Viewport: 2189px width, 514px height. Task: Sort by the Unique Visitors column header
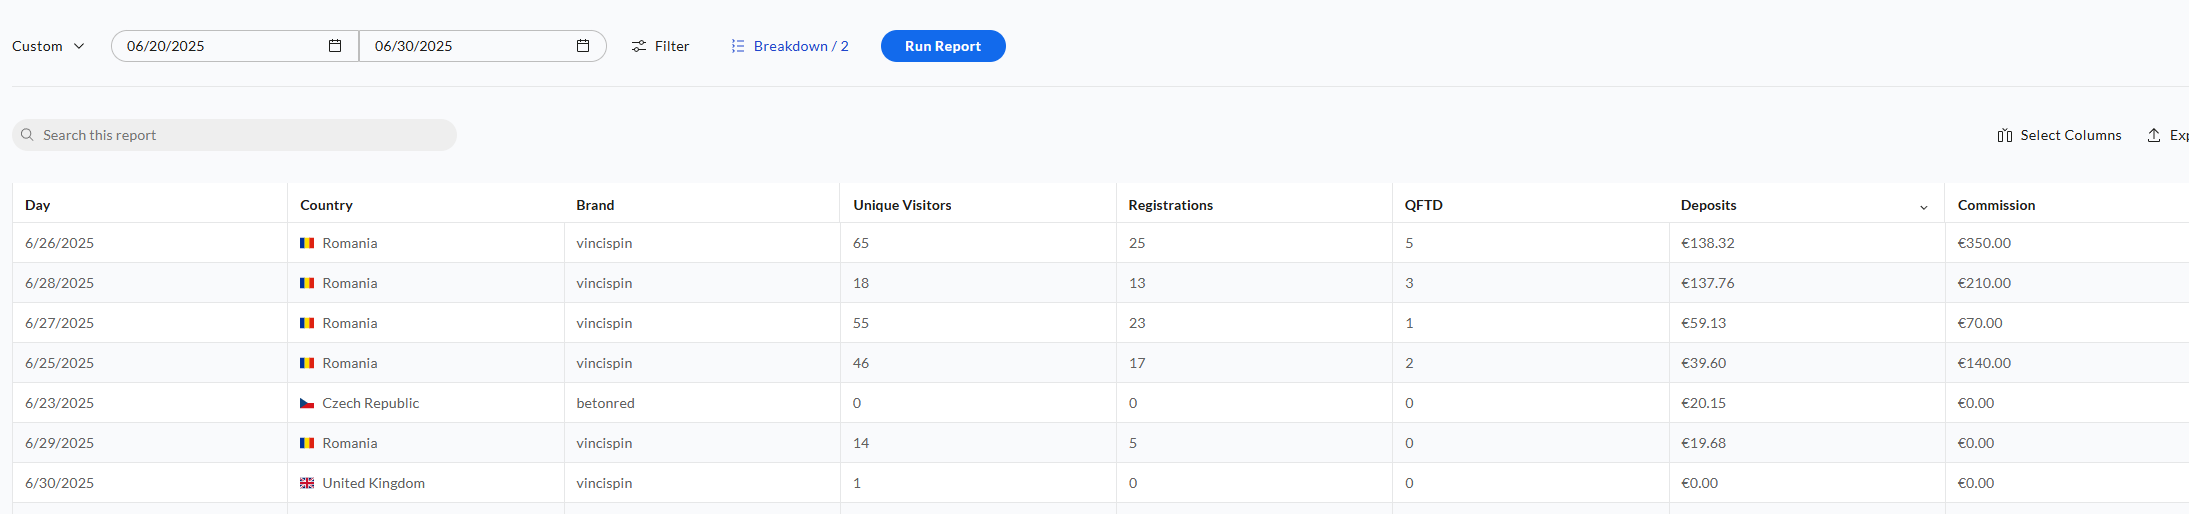tap(902, 205)
